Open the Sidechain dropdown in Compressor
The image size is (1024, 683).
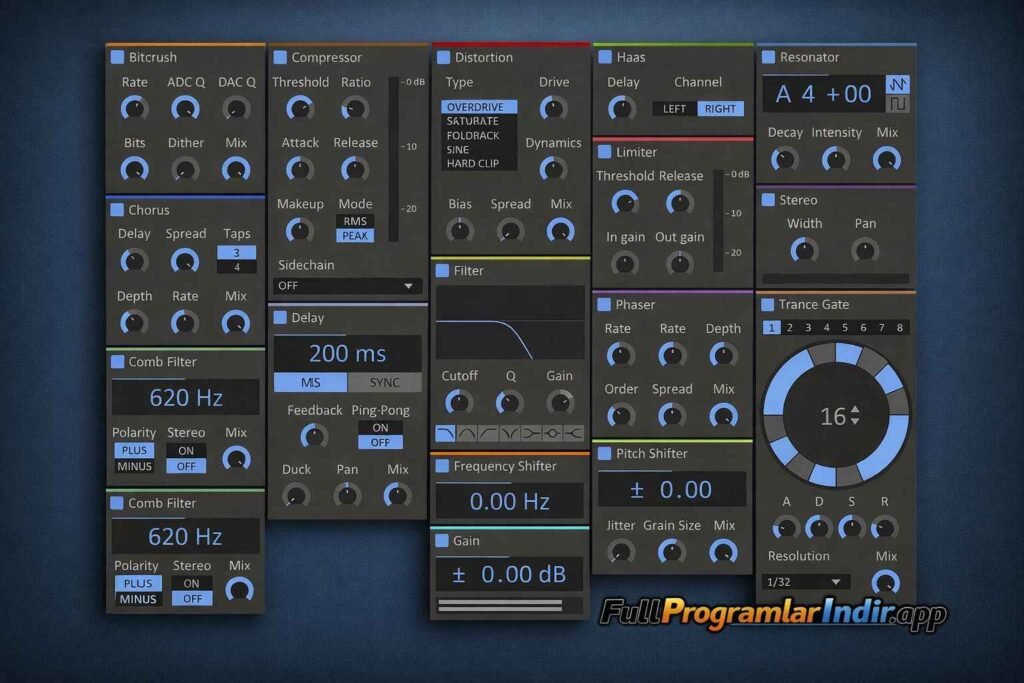point(347,286)
